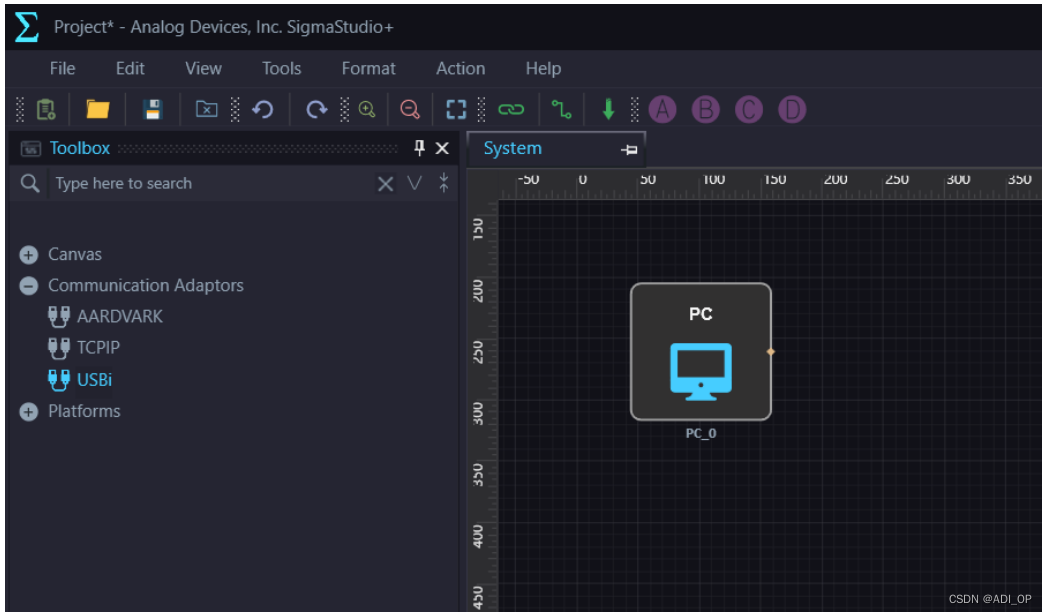Click the new project clipboard icon
This screenshot has height=615, width=1048.
tap(45, 109)
